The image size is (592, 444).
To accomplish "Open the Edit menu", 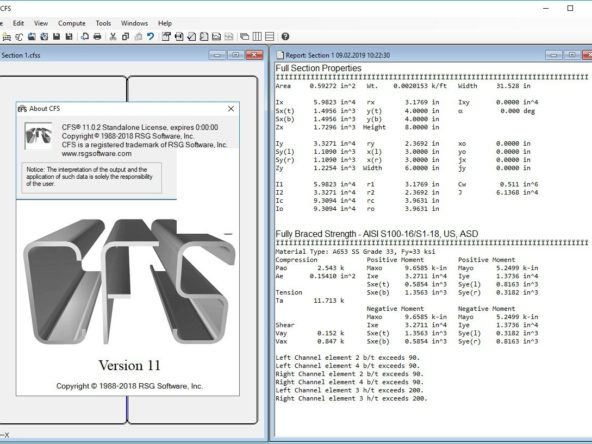I will click(x=18, y=23).
